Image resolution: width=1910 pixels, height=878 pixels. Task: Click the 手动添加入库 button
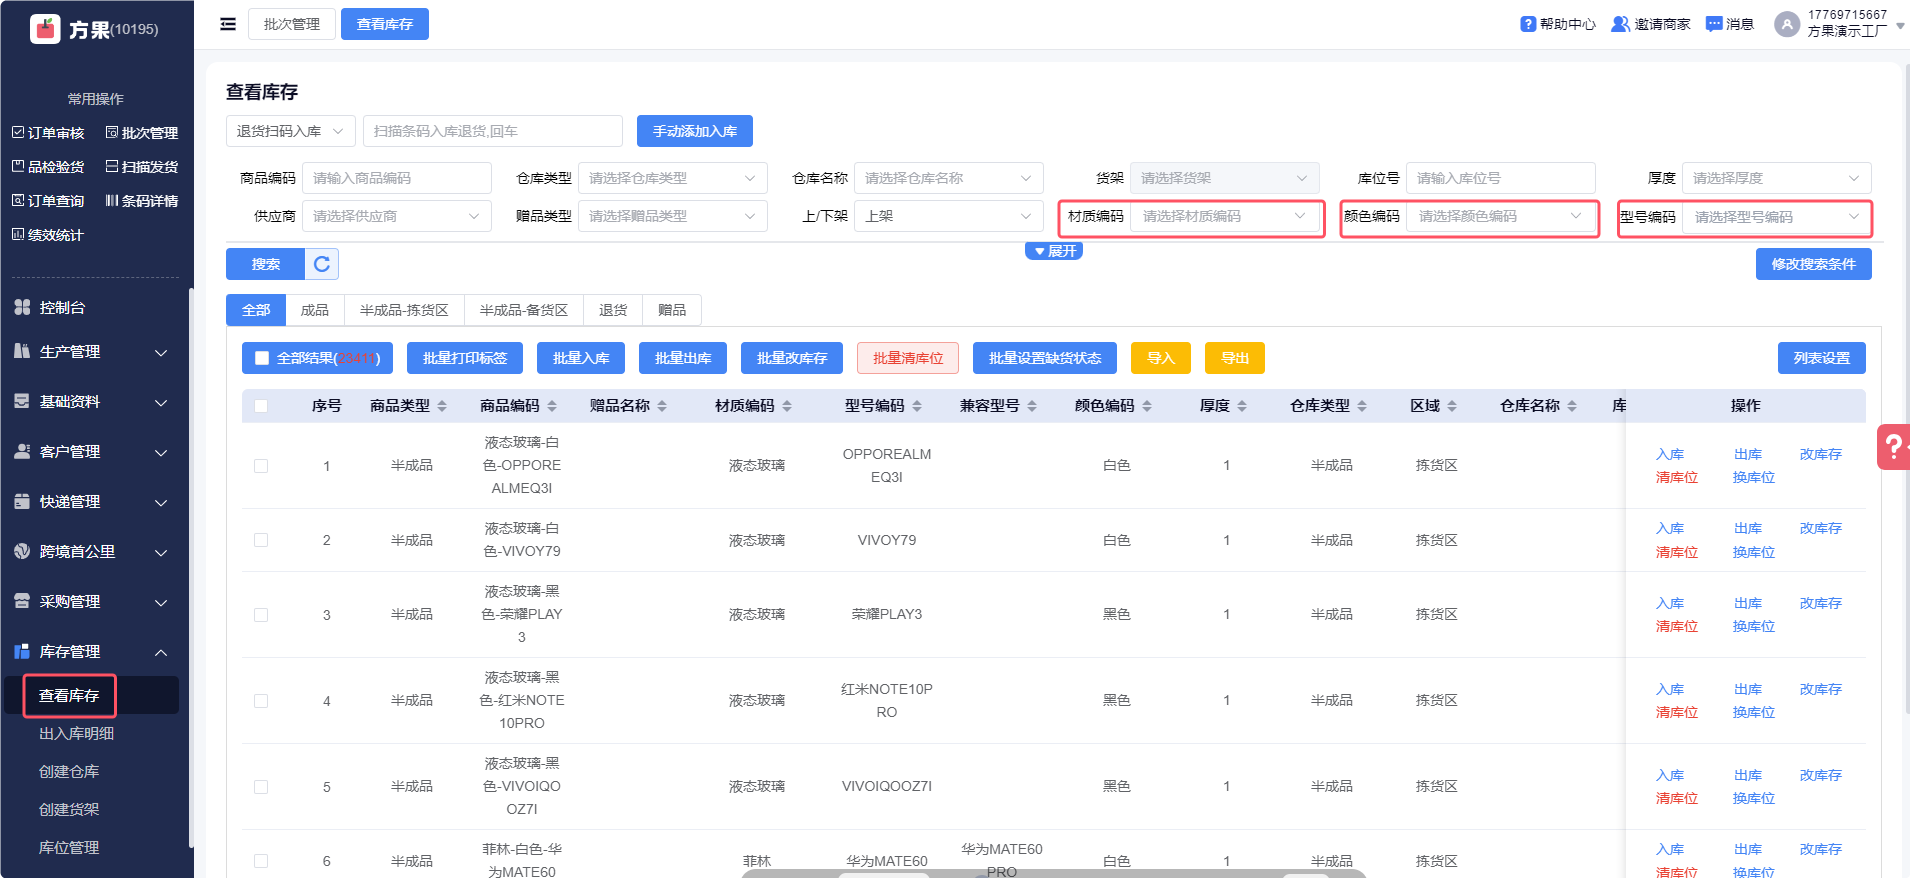pyautogui.click(x=695, y=131)
